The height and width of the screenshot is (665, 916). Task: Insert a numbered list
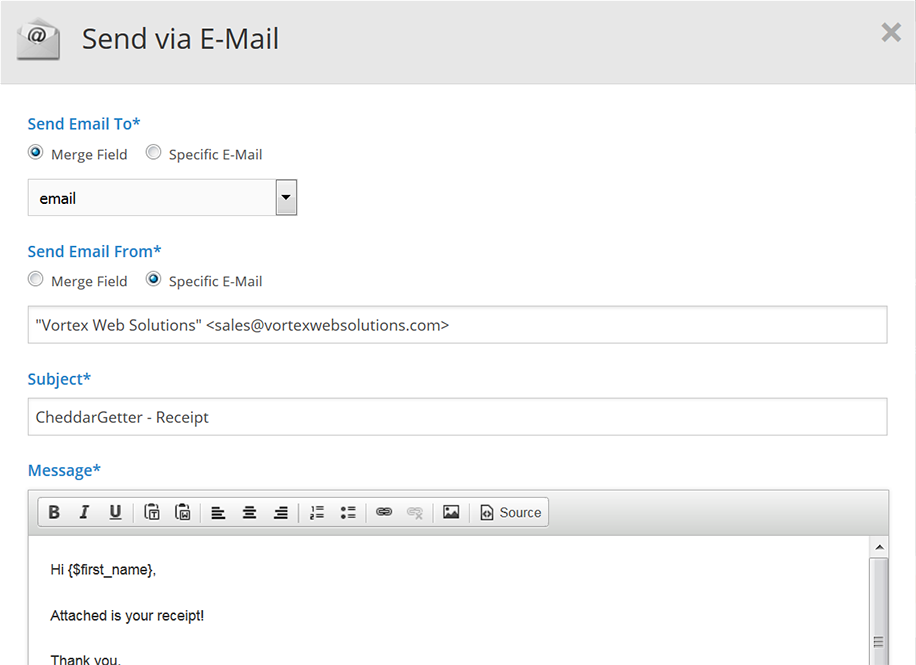tap(317, 513)
